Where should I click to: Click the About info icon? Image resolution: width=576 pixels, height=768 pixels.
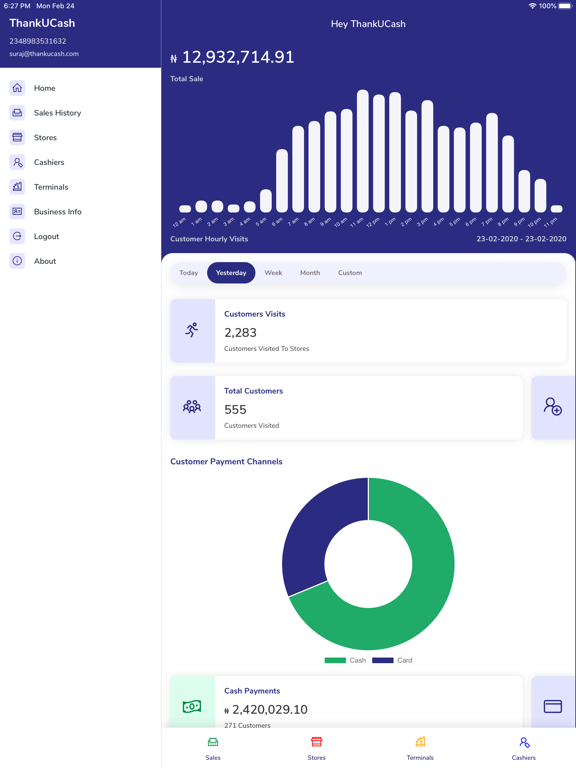17,261
